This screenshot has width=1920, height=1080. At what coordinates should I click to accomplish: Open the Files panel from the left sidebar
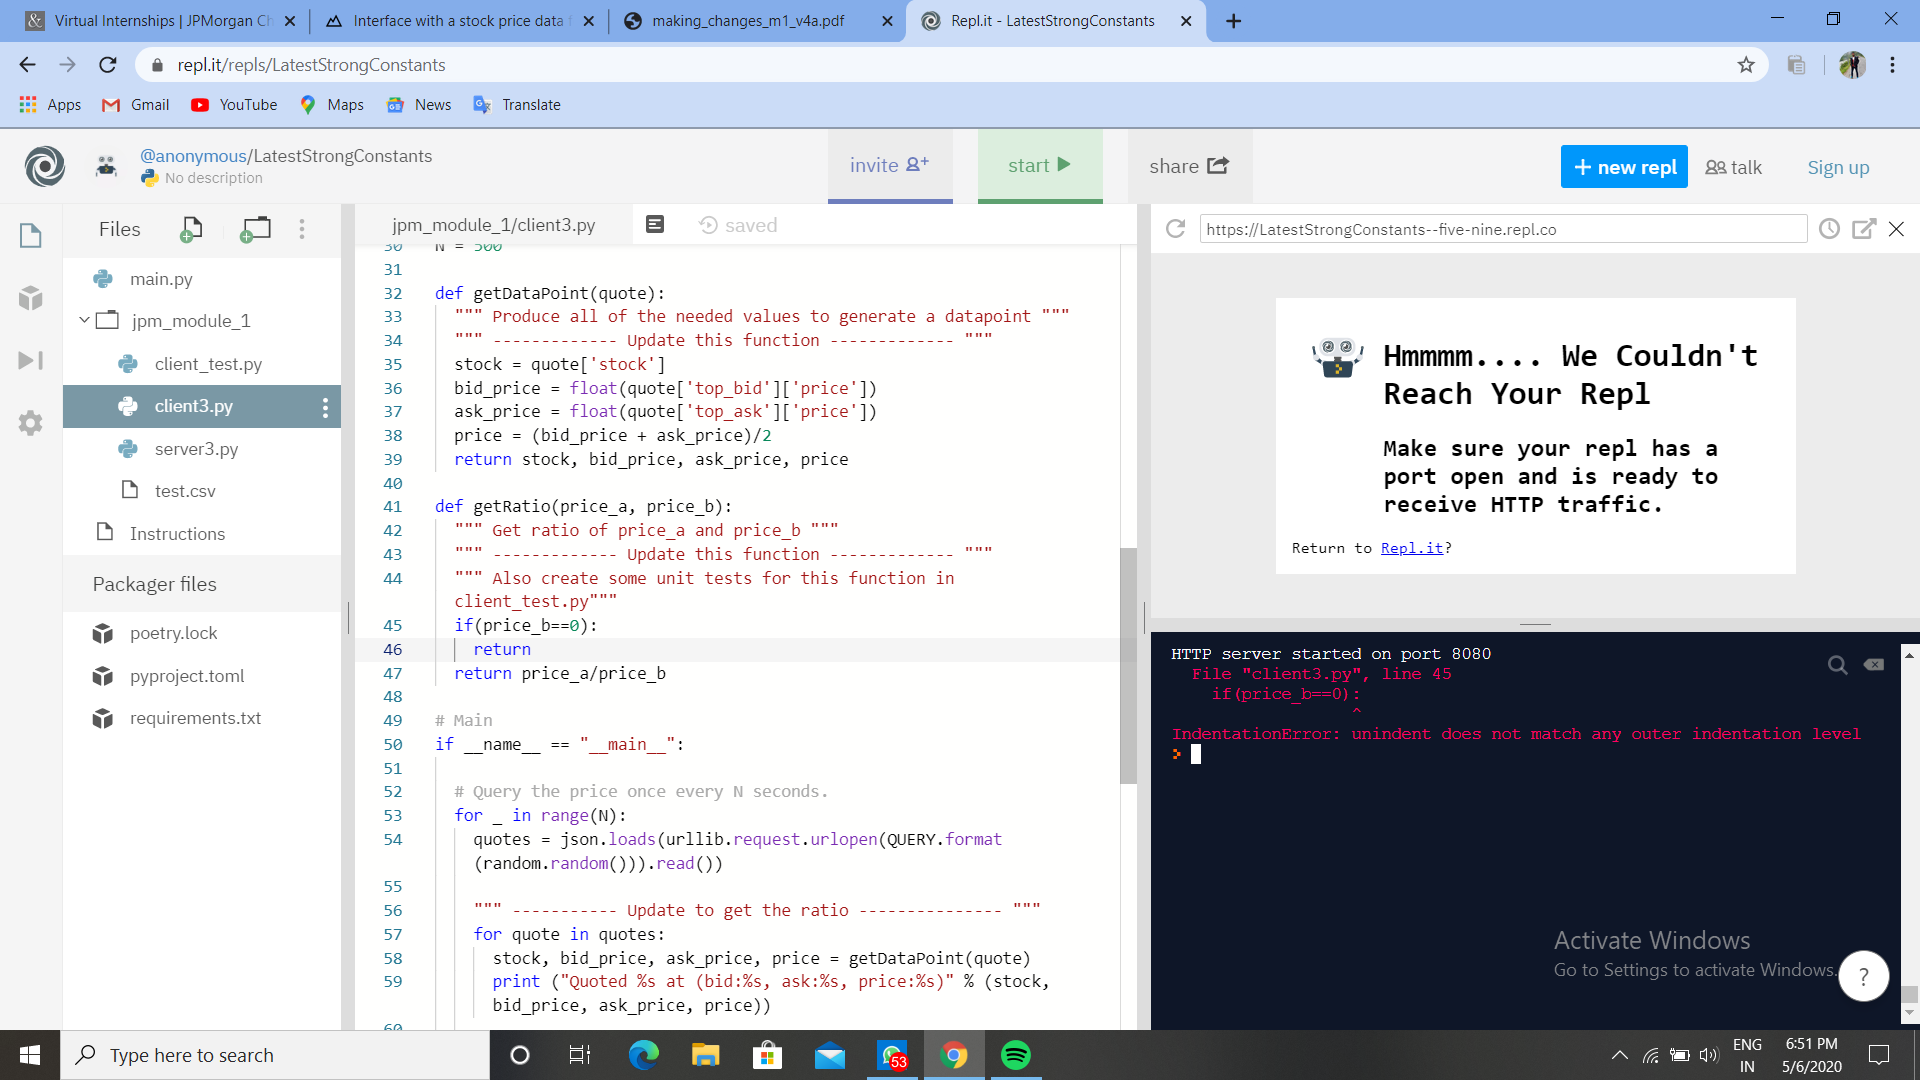point(30,236)
